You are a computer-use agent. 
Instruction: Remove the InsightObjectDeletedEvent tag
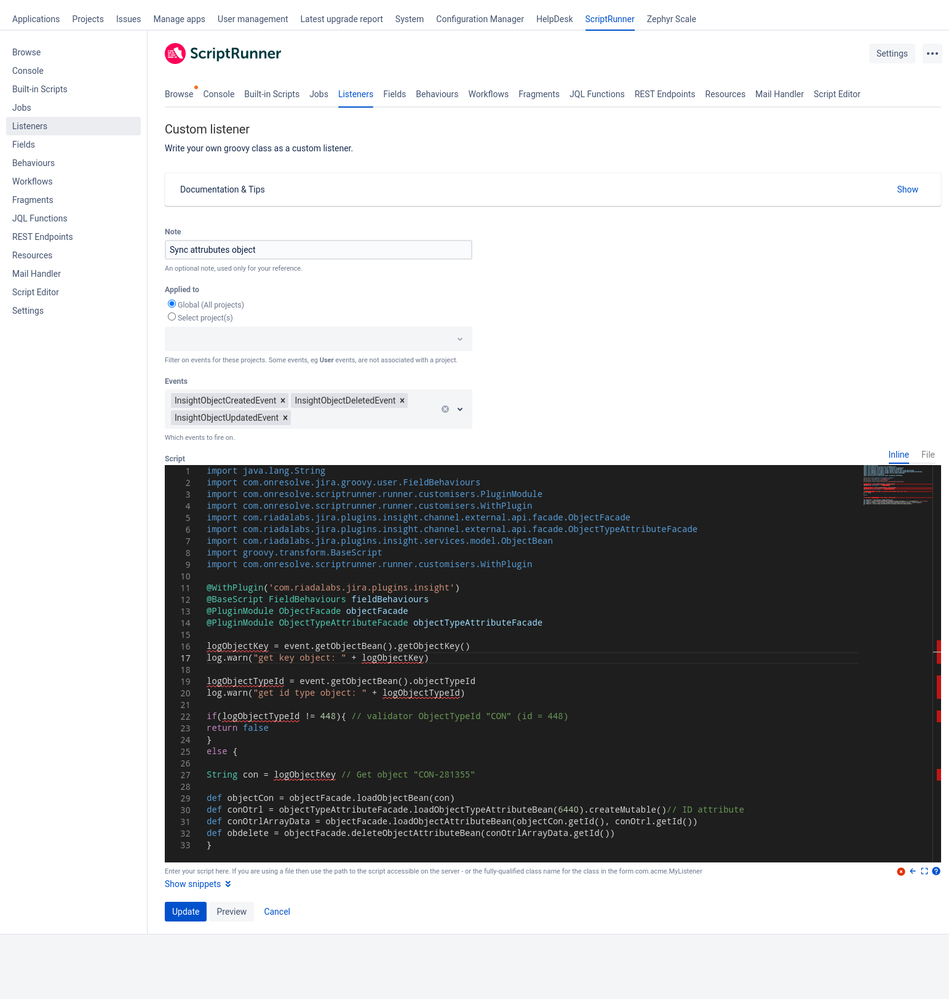coord(402,401)
